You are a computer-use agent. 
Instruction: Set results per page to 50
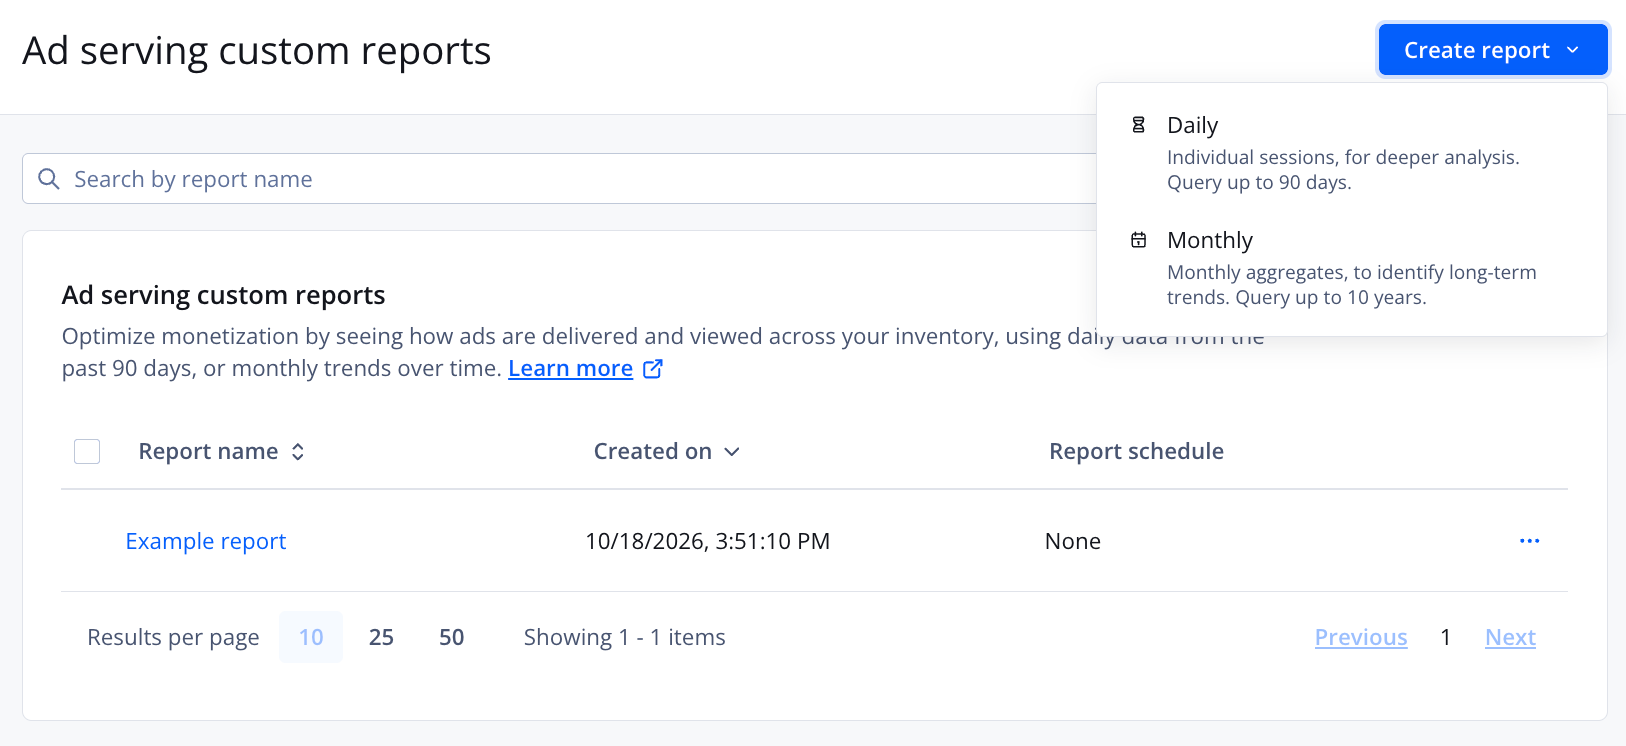tap(452, 637)
